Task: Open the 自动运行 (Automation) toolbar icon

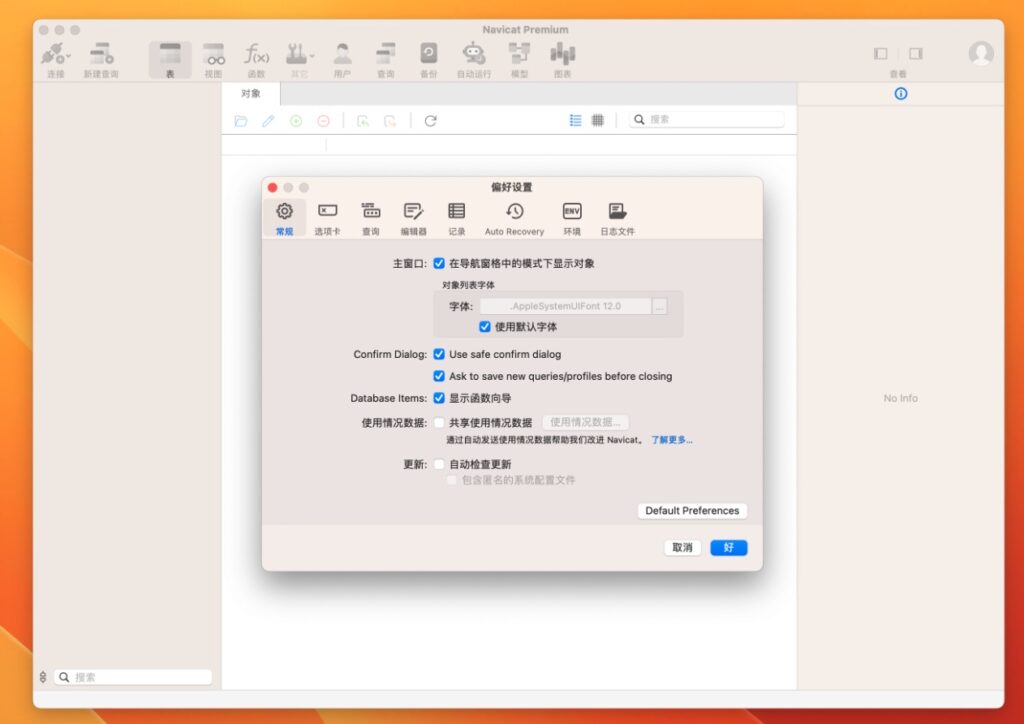Action: 472,57
